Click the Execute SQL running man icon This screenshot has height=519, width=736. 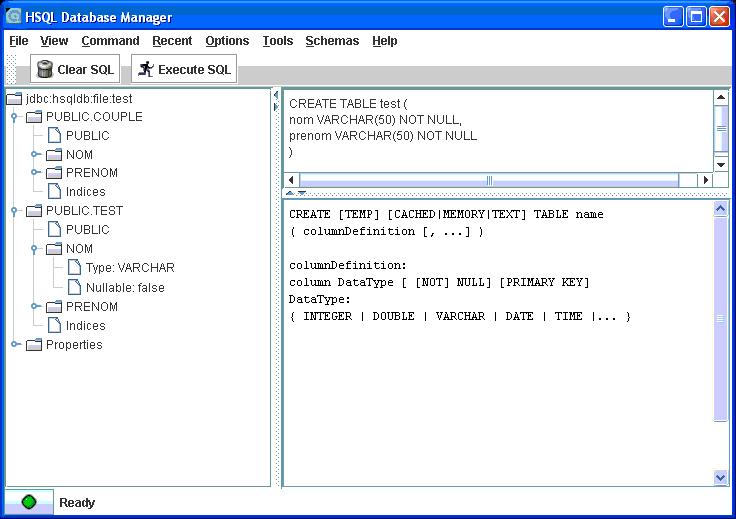coord(146,69)
